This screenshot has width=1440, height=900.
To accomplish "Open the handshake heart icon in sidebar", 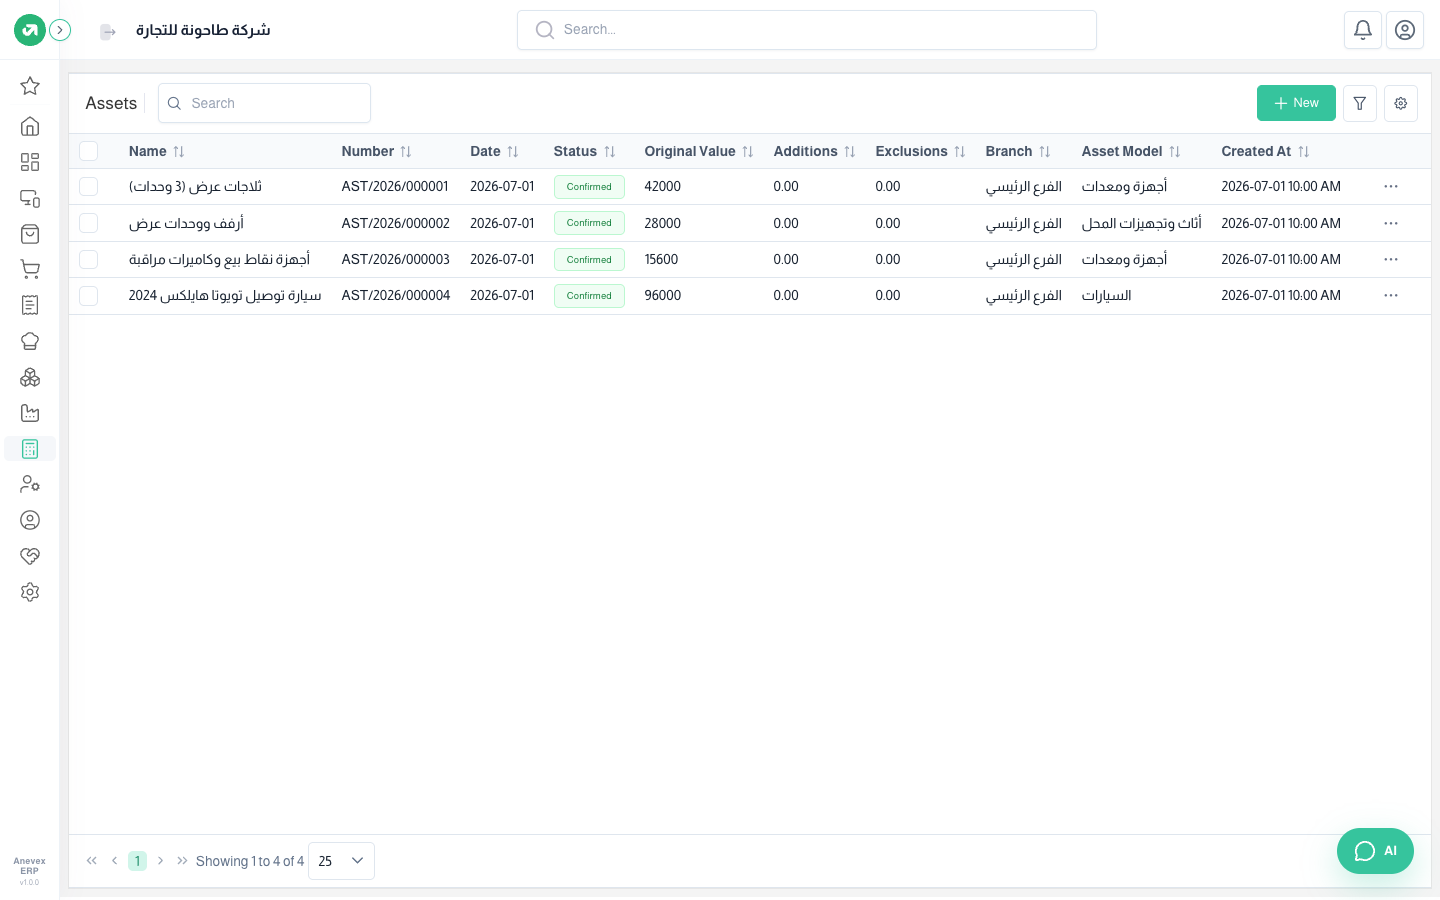I will [x=30, y=556].
